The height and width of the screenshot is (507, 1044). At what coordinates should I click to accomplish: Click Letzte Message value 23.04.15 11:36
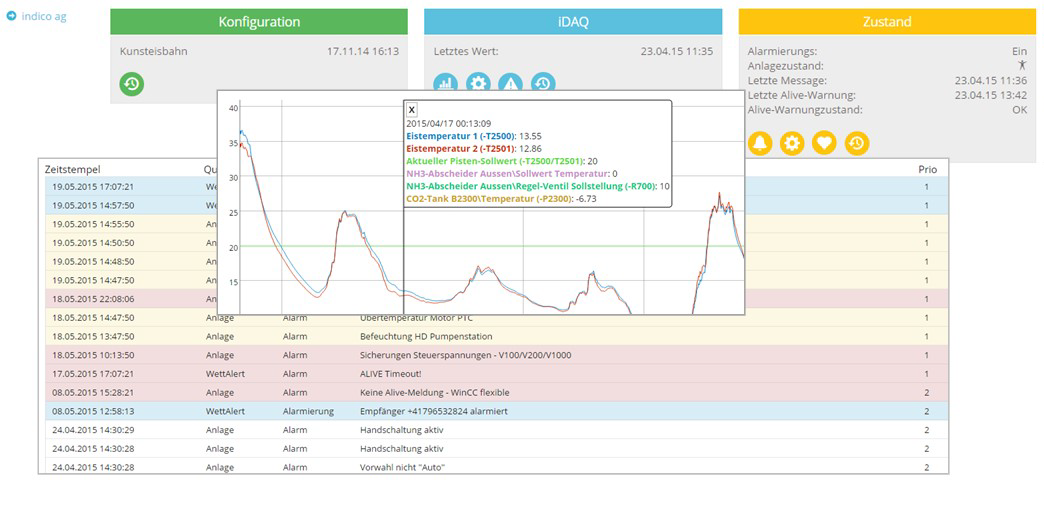991,80
